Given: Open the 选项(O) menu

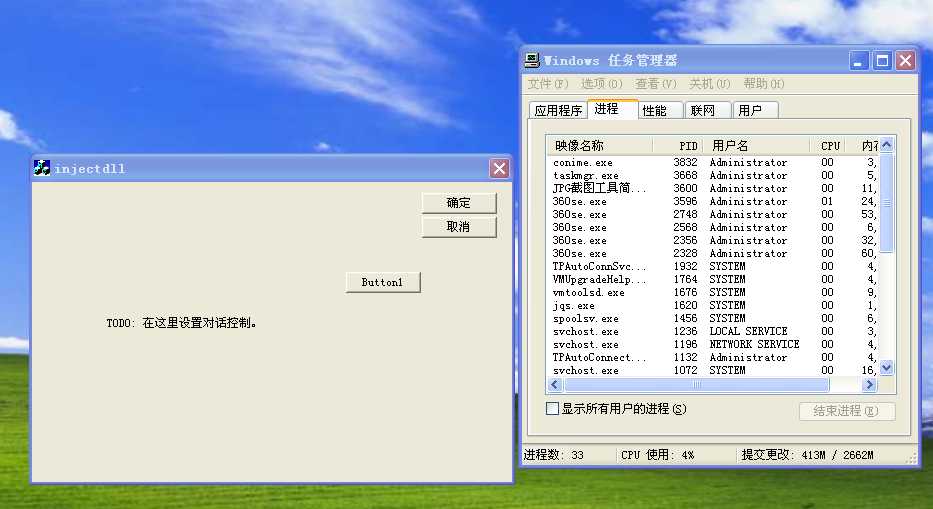Looking at the screenshot, I should tap(602, 84).
